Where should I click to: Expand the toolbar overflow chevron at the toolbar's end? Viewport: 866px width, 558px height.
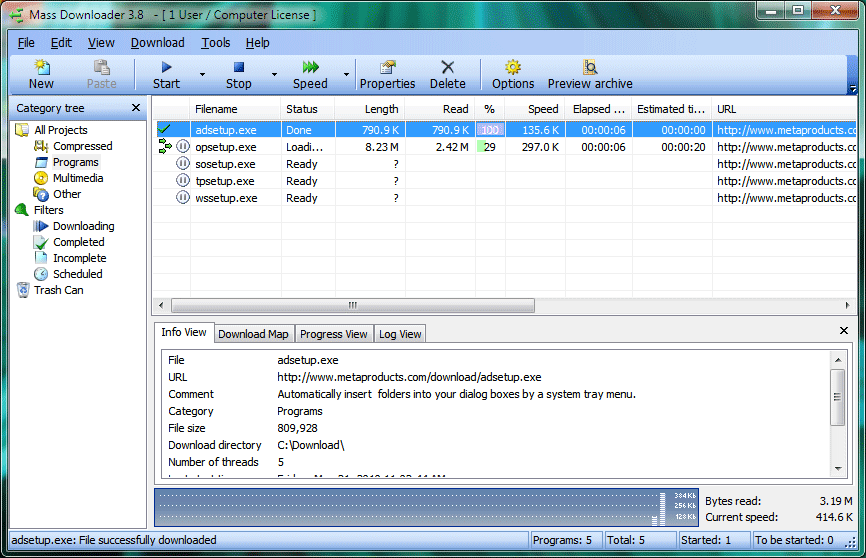[852, 88]
